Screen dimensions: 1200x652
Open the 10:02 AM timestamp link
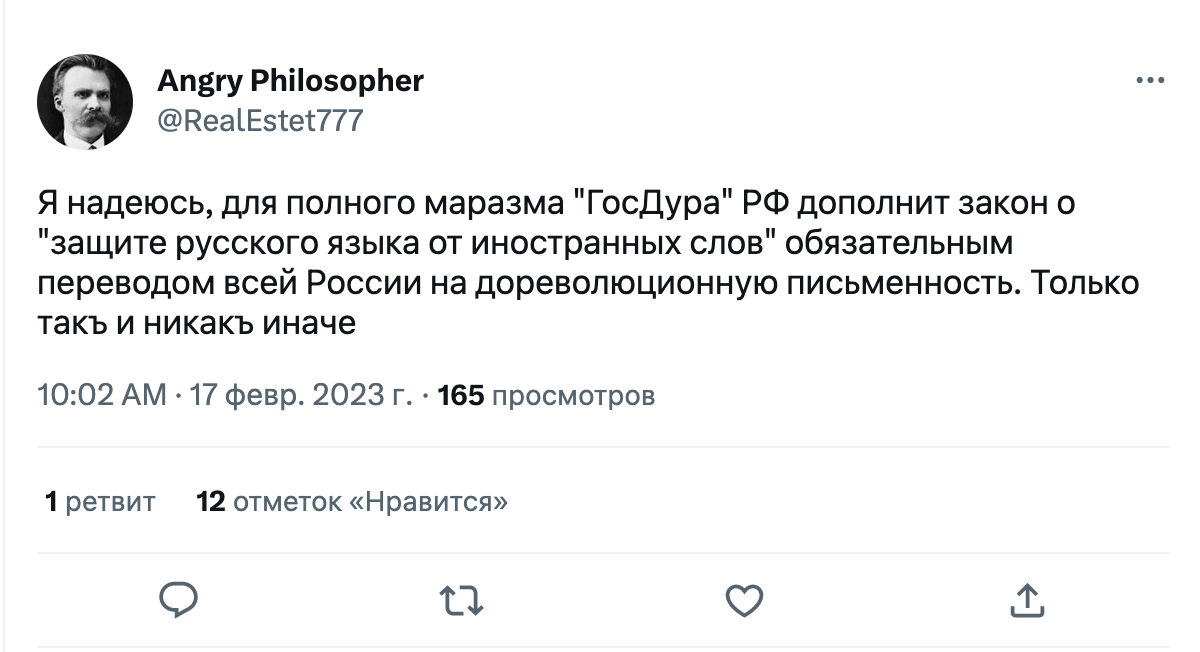click(101, 396)
